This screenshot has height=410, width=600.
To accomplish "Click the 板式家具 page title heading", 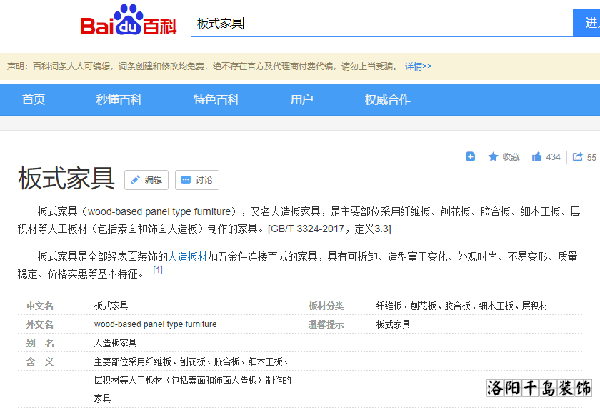I will pyautogui.click(x=66, y=179).
